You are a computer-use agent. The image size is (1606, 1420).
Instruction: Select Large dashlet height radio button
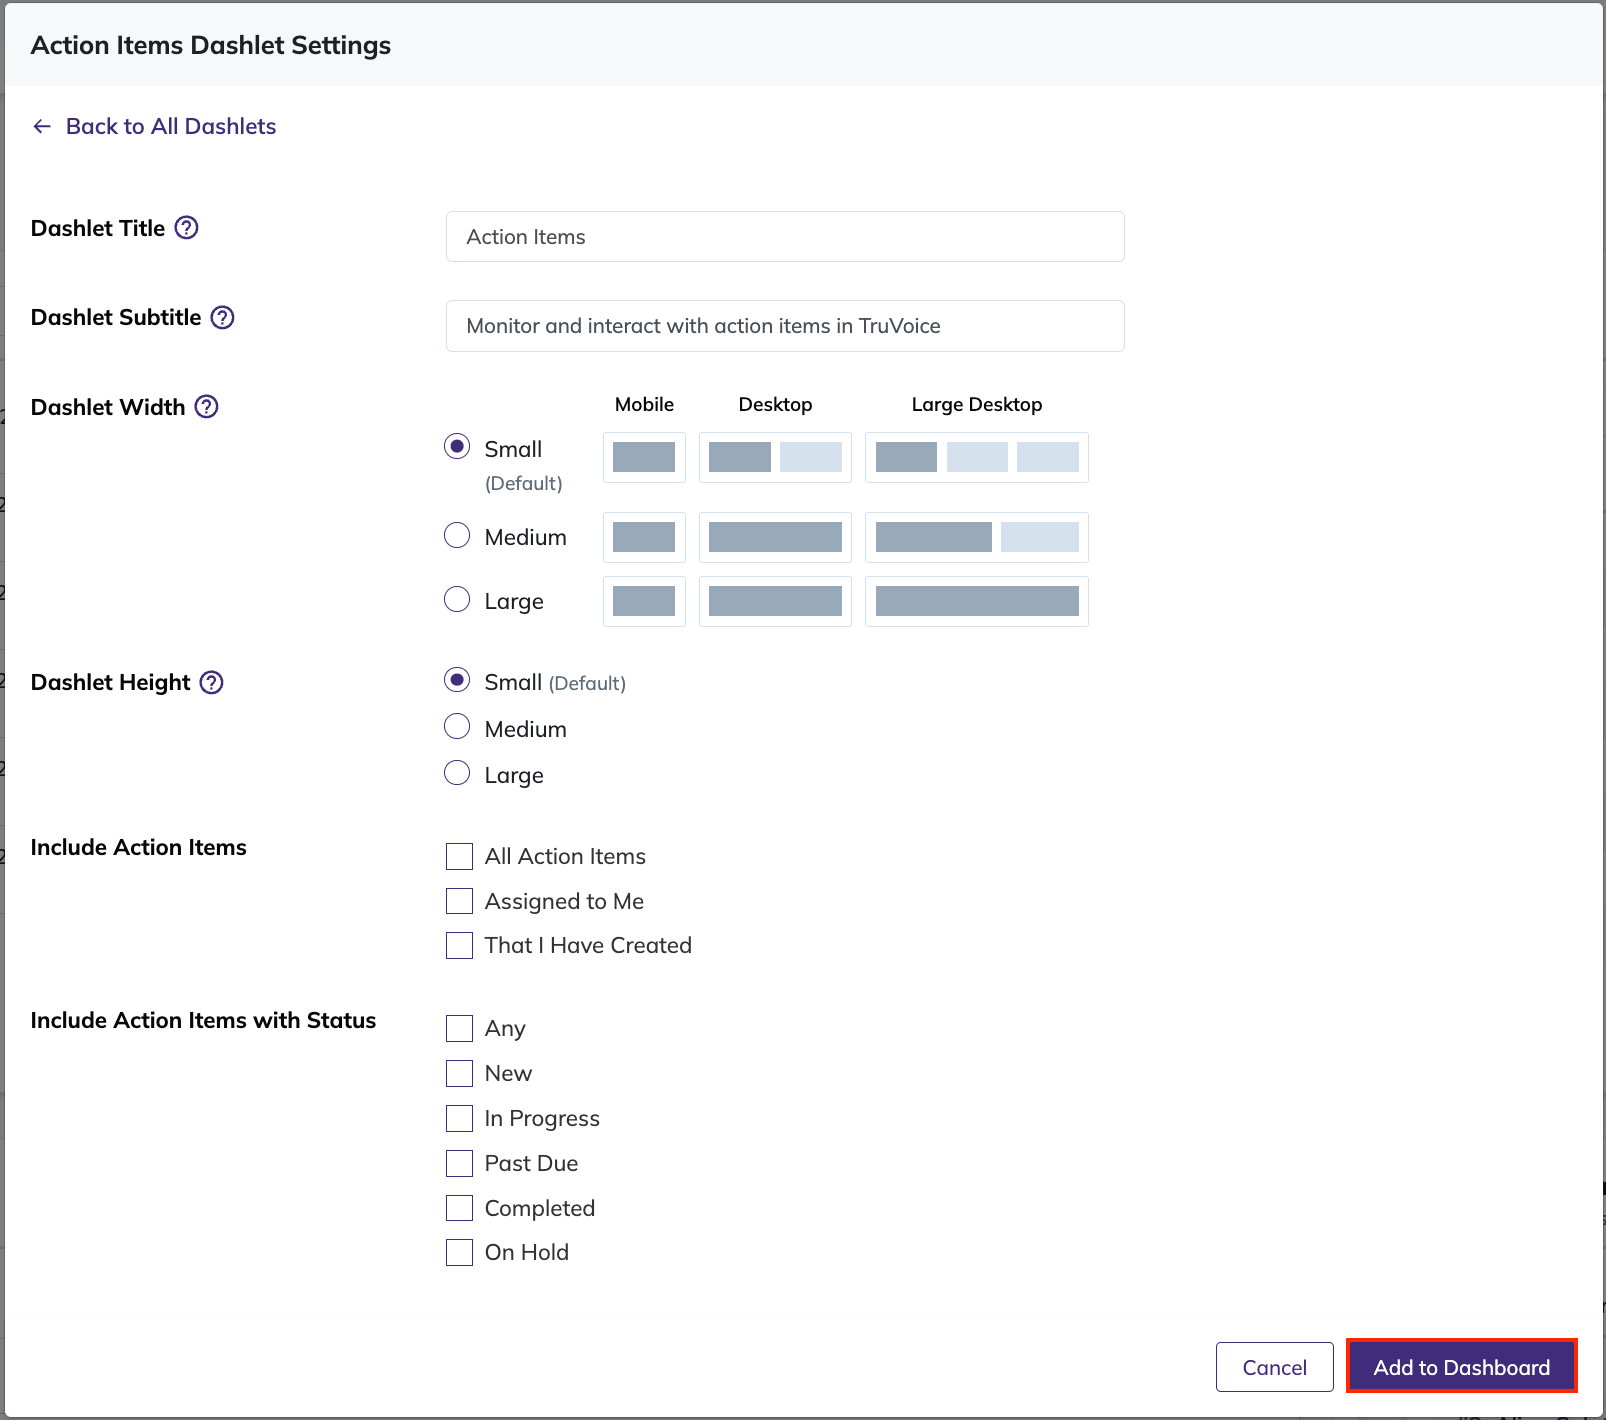pyautogui.click(x=457, y=773)
